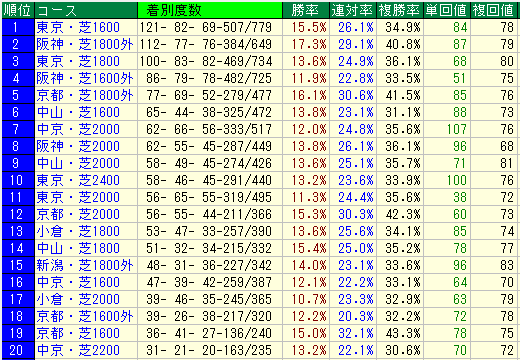Click 複回値 value 68

[507, 146]
